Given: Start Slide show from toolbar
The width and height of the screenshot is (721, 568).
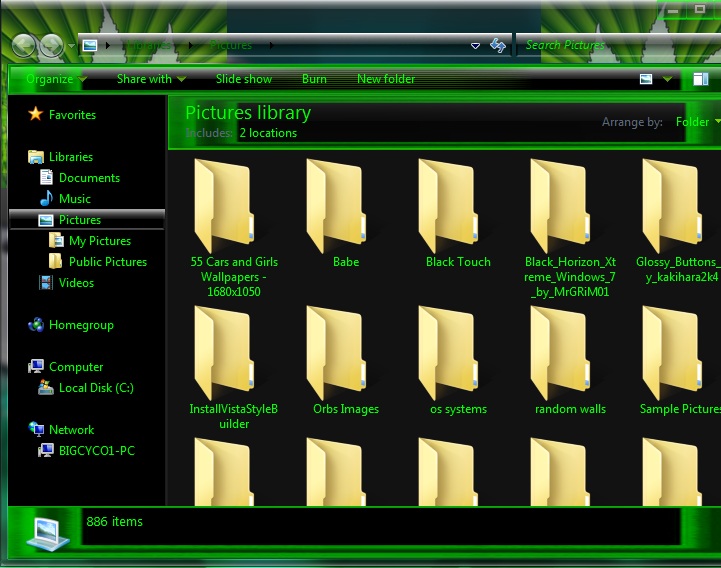Looking at the screenshot, I should coord(244,79).
